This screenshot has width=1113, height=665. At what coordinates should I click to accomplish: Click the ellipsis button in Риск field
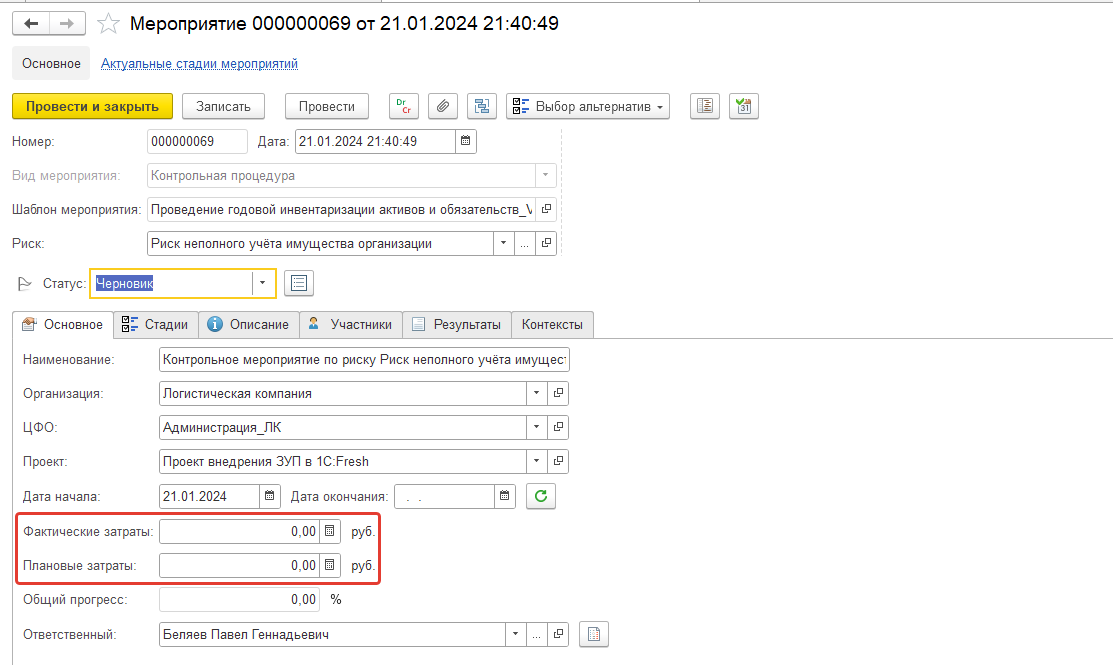[x=525, y=243]
